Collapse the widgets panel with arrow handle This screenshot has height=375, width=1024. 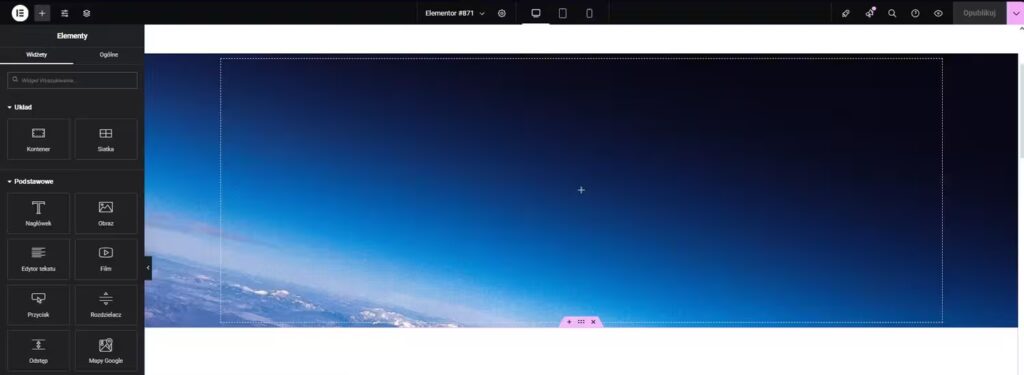[148, 268]
